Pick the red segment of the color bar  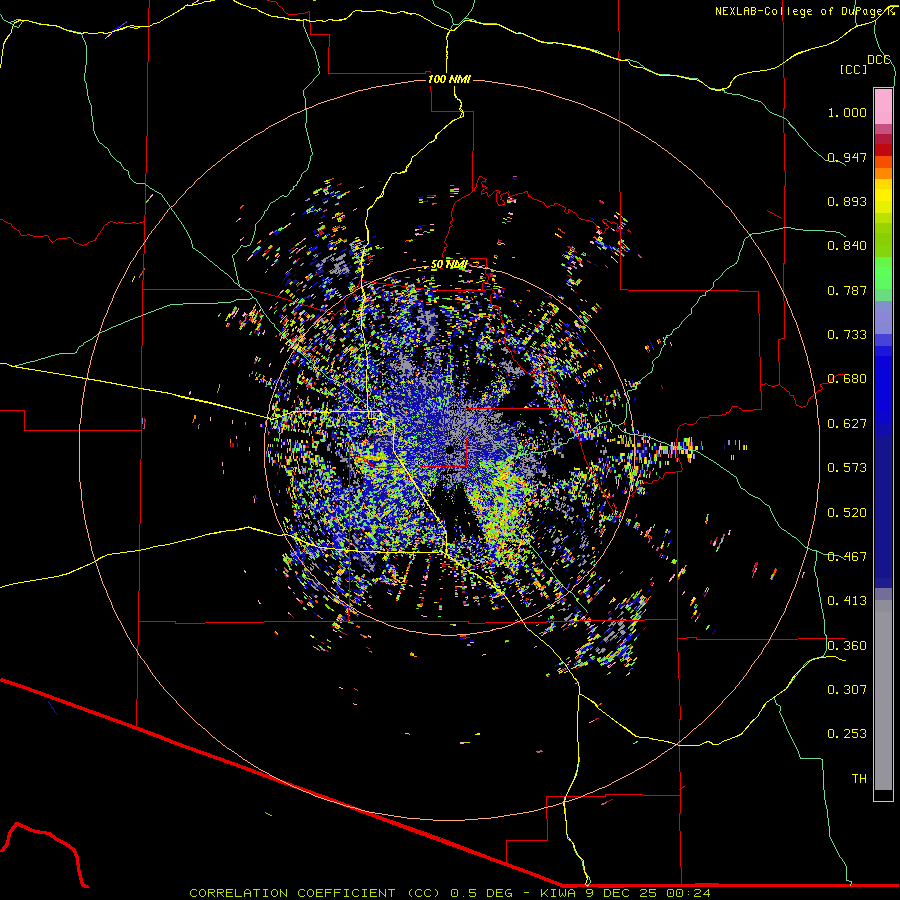(x=883, y=150)
